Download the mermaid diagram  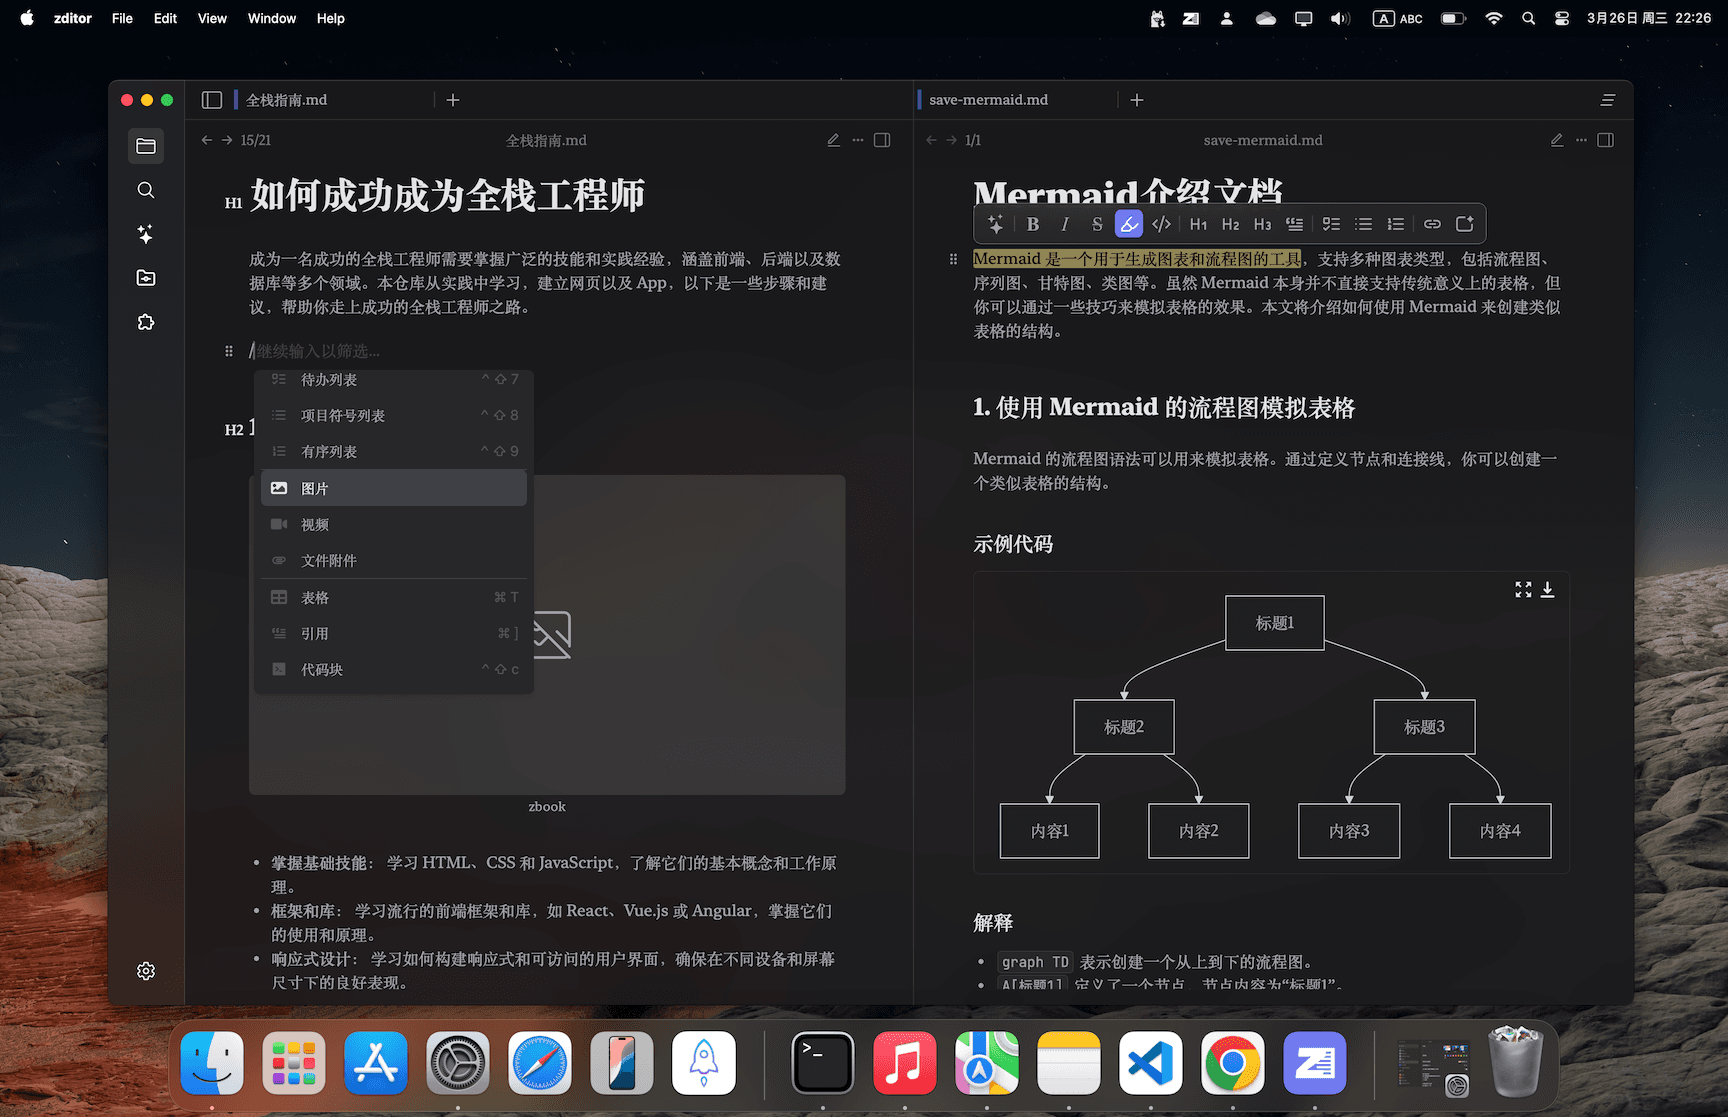coord(1547,590)
